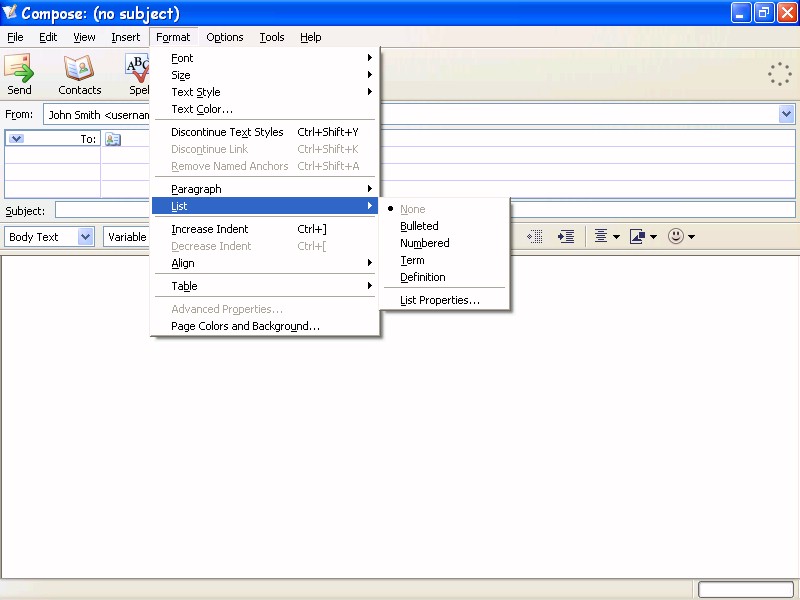Open the From account dropdown arrow

pos(786,114)
